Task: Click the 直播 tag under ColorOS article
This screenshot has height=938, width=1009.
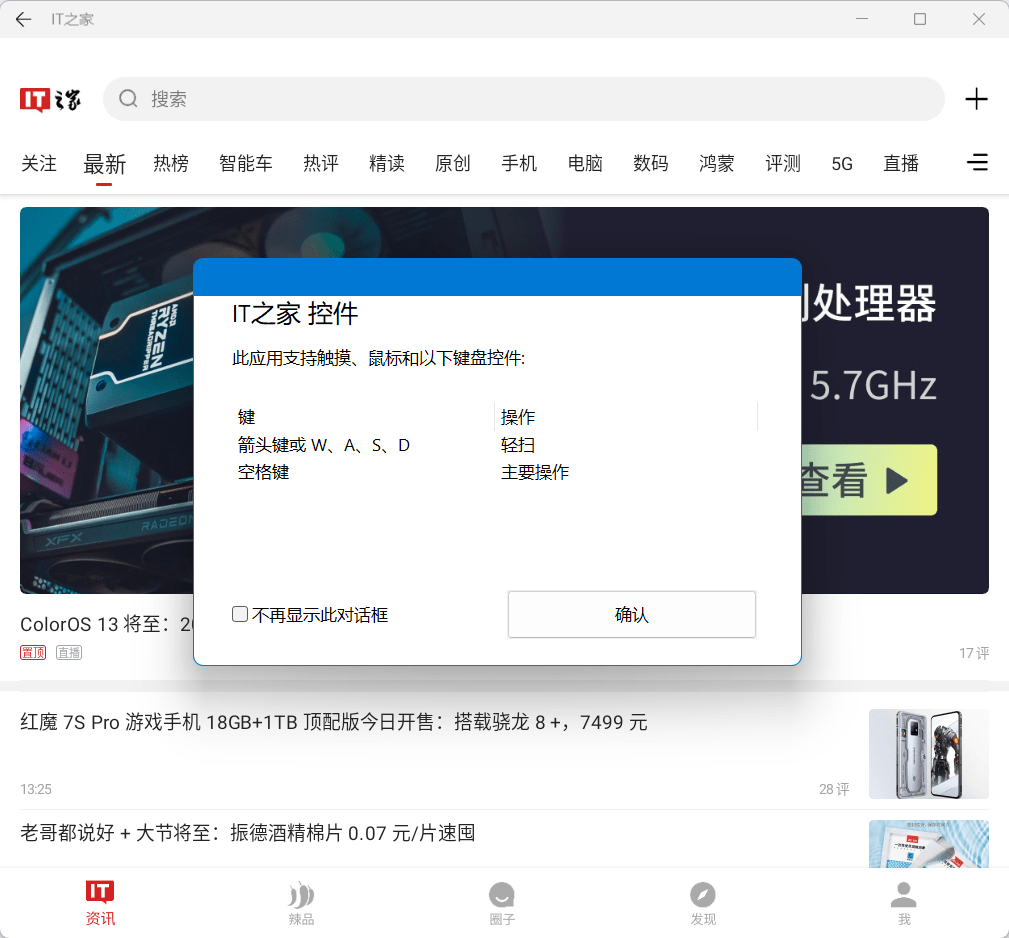Action: coord(69,653)
